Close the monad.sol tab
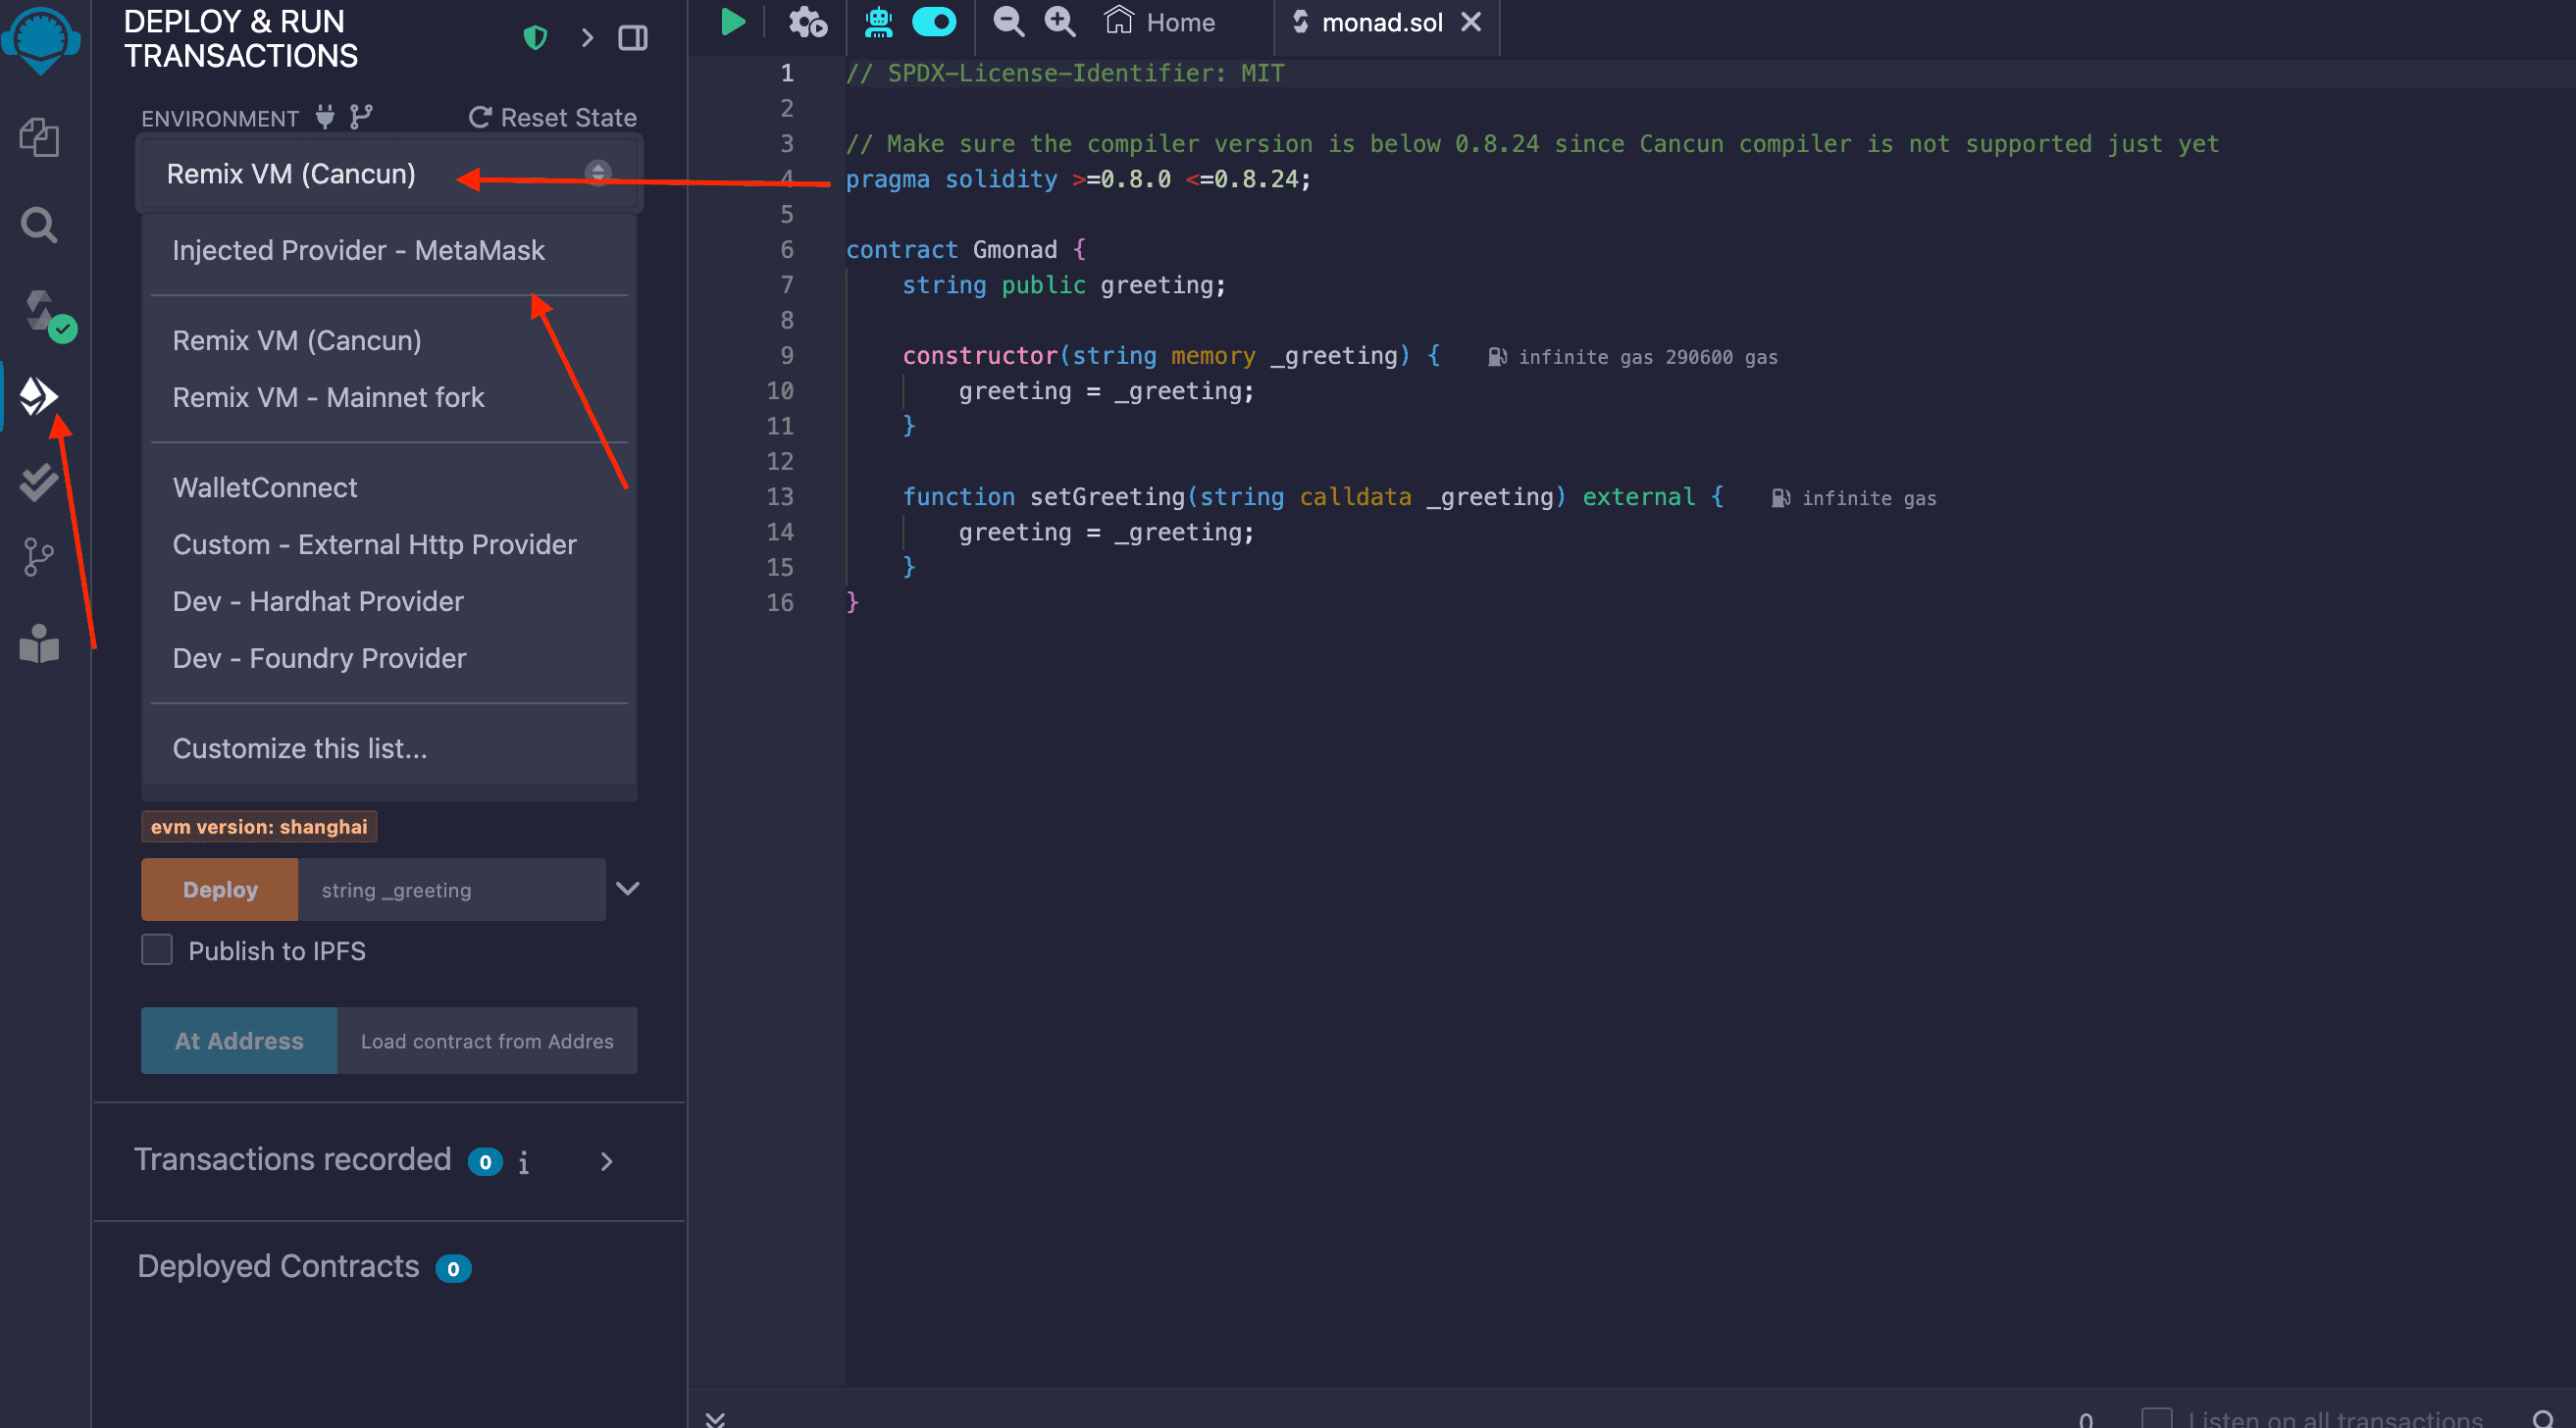 (1471, 22)
